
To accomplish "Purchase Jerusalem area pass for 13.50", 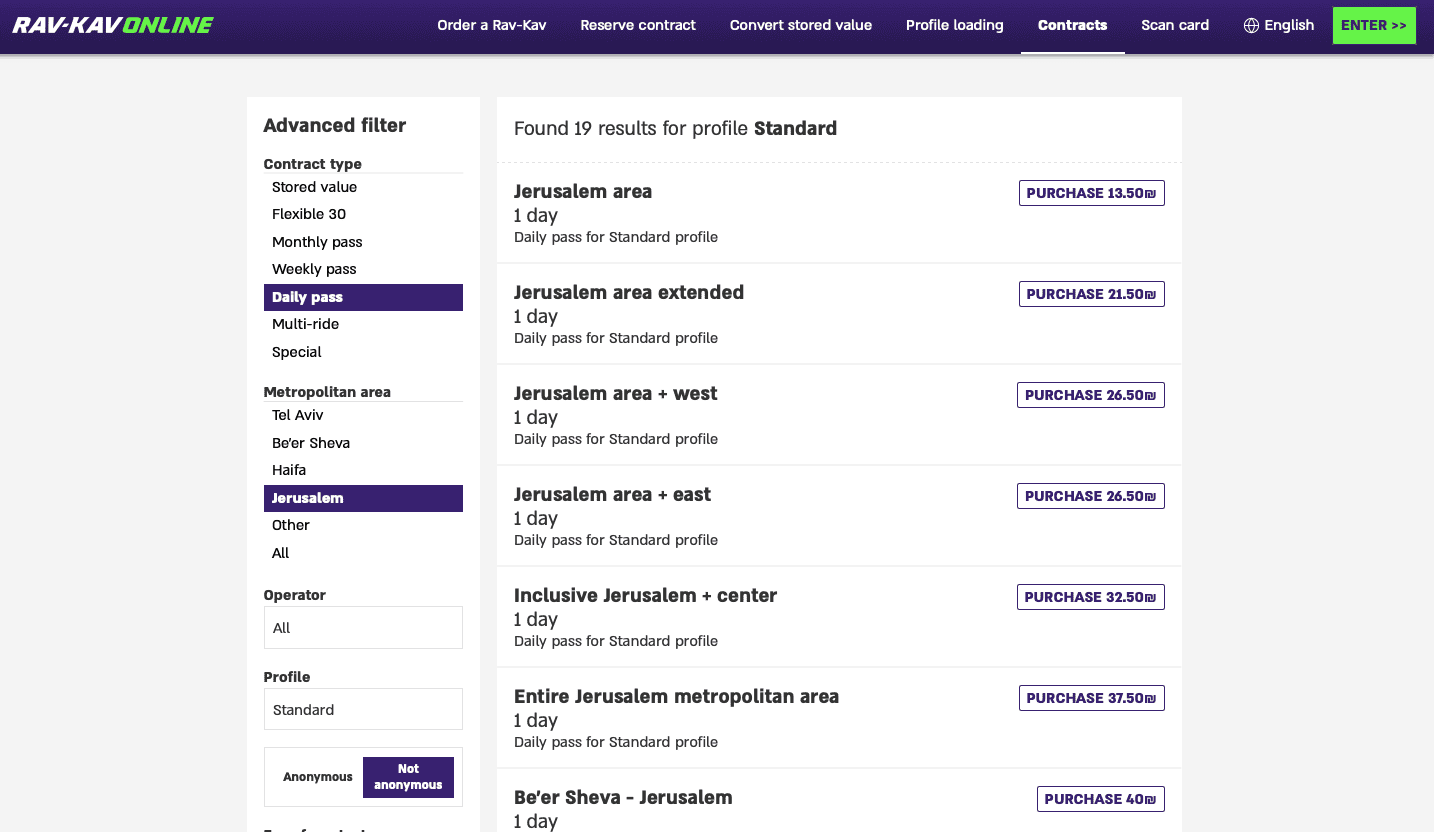I will click(1092, 193).
